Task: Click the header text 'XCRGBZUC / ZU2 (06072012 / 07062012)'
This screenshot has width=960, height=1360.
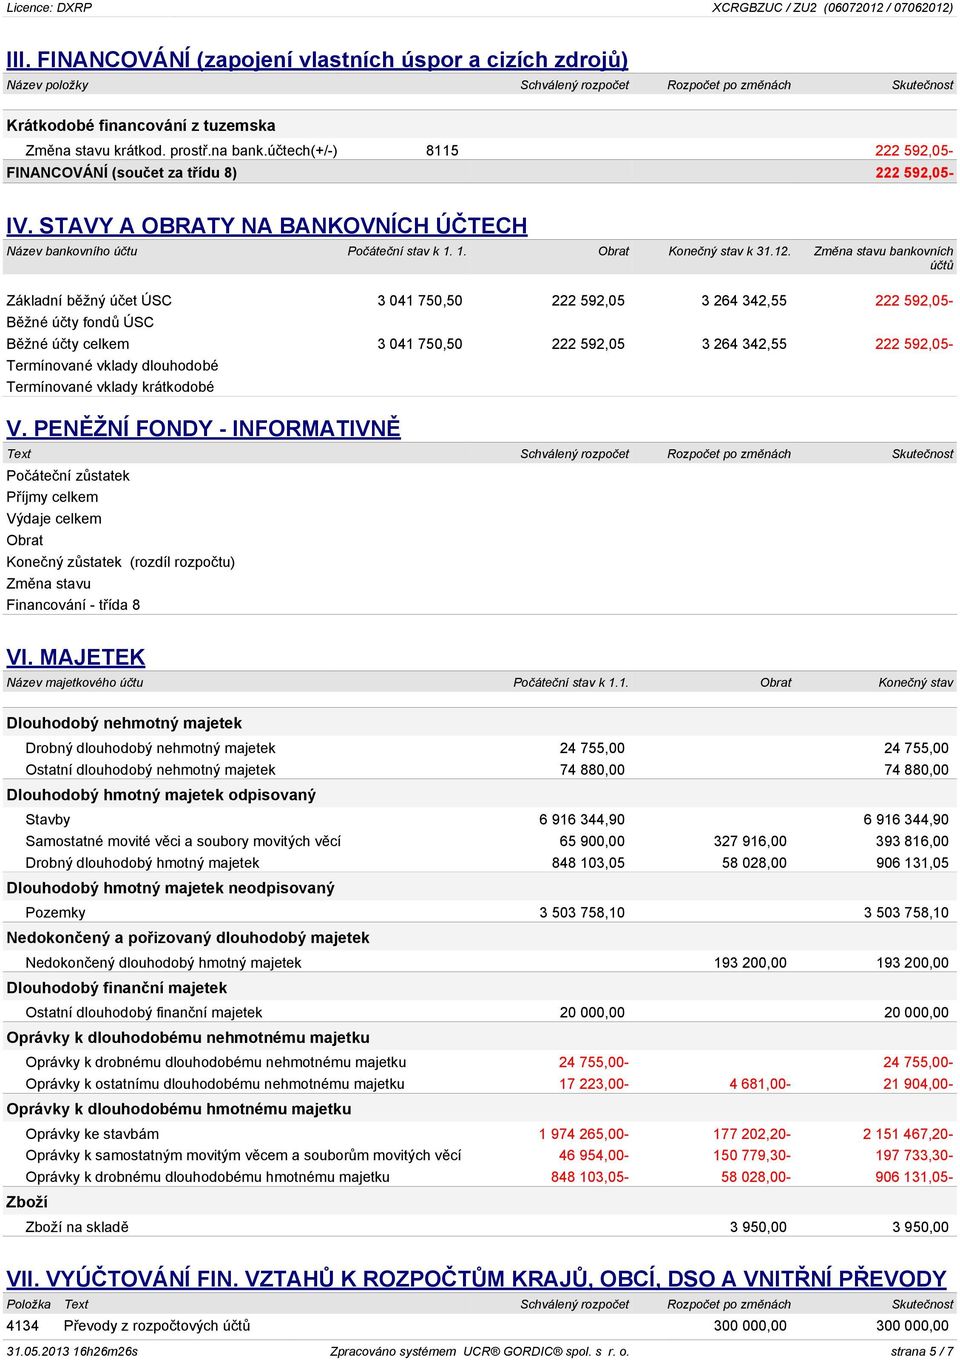Action: pyautogui.click(x=833, y=8)
